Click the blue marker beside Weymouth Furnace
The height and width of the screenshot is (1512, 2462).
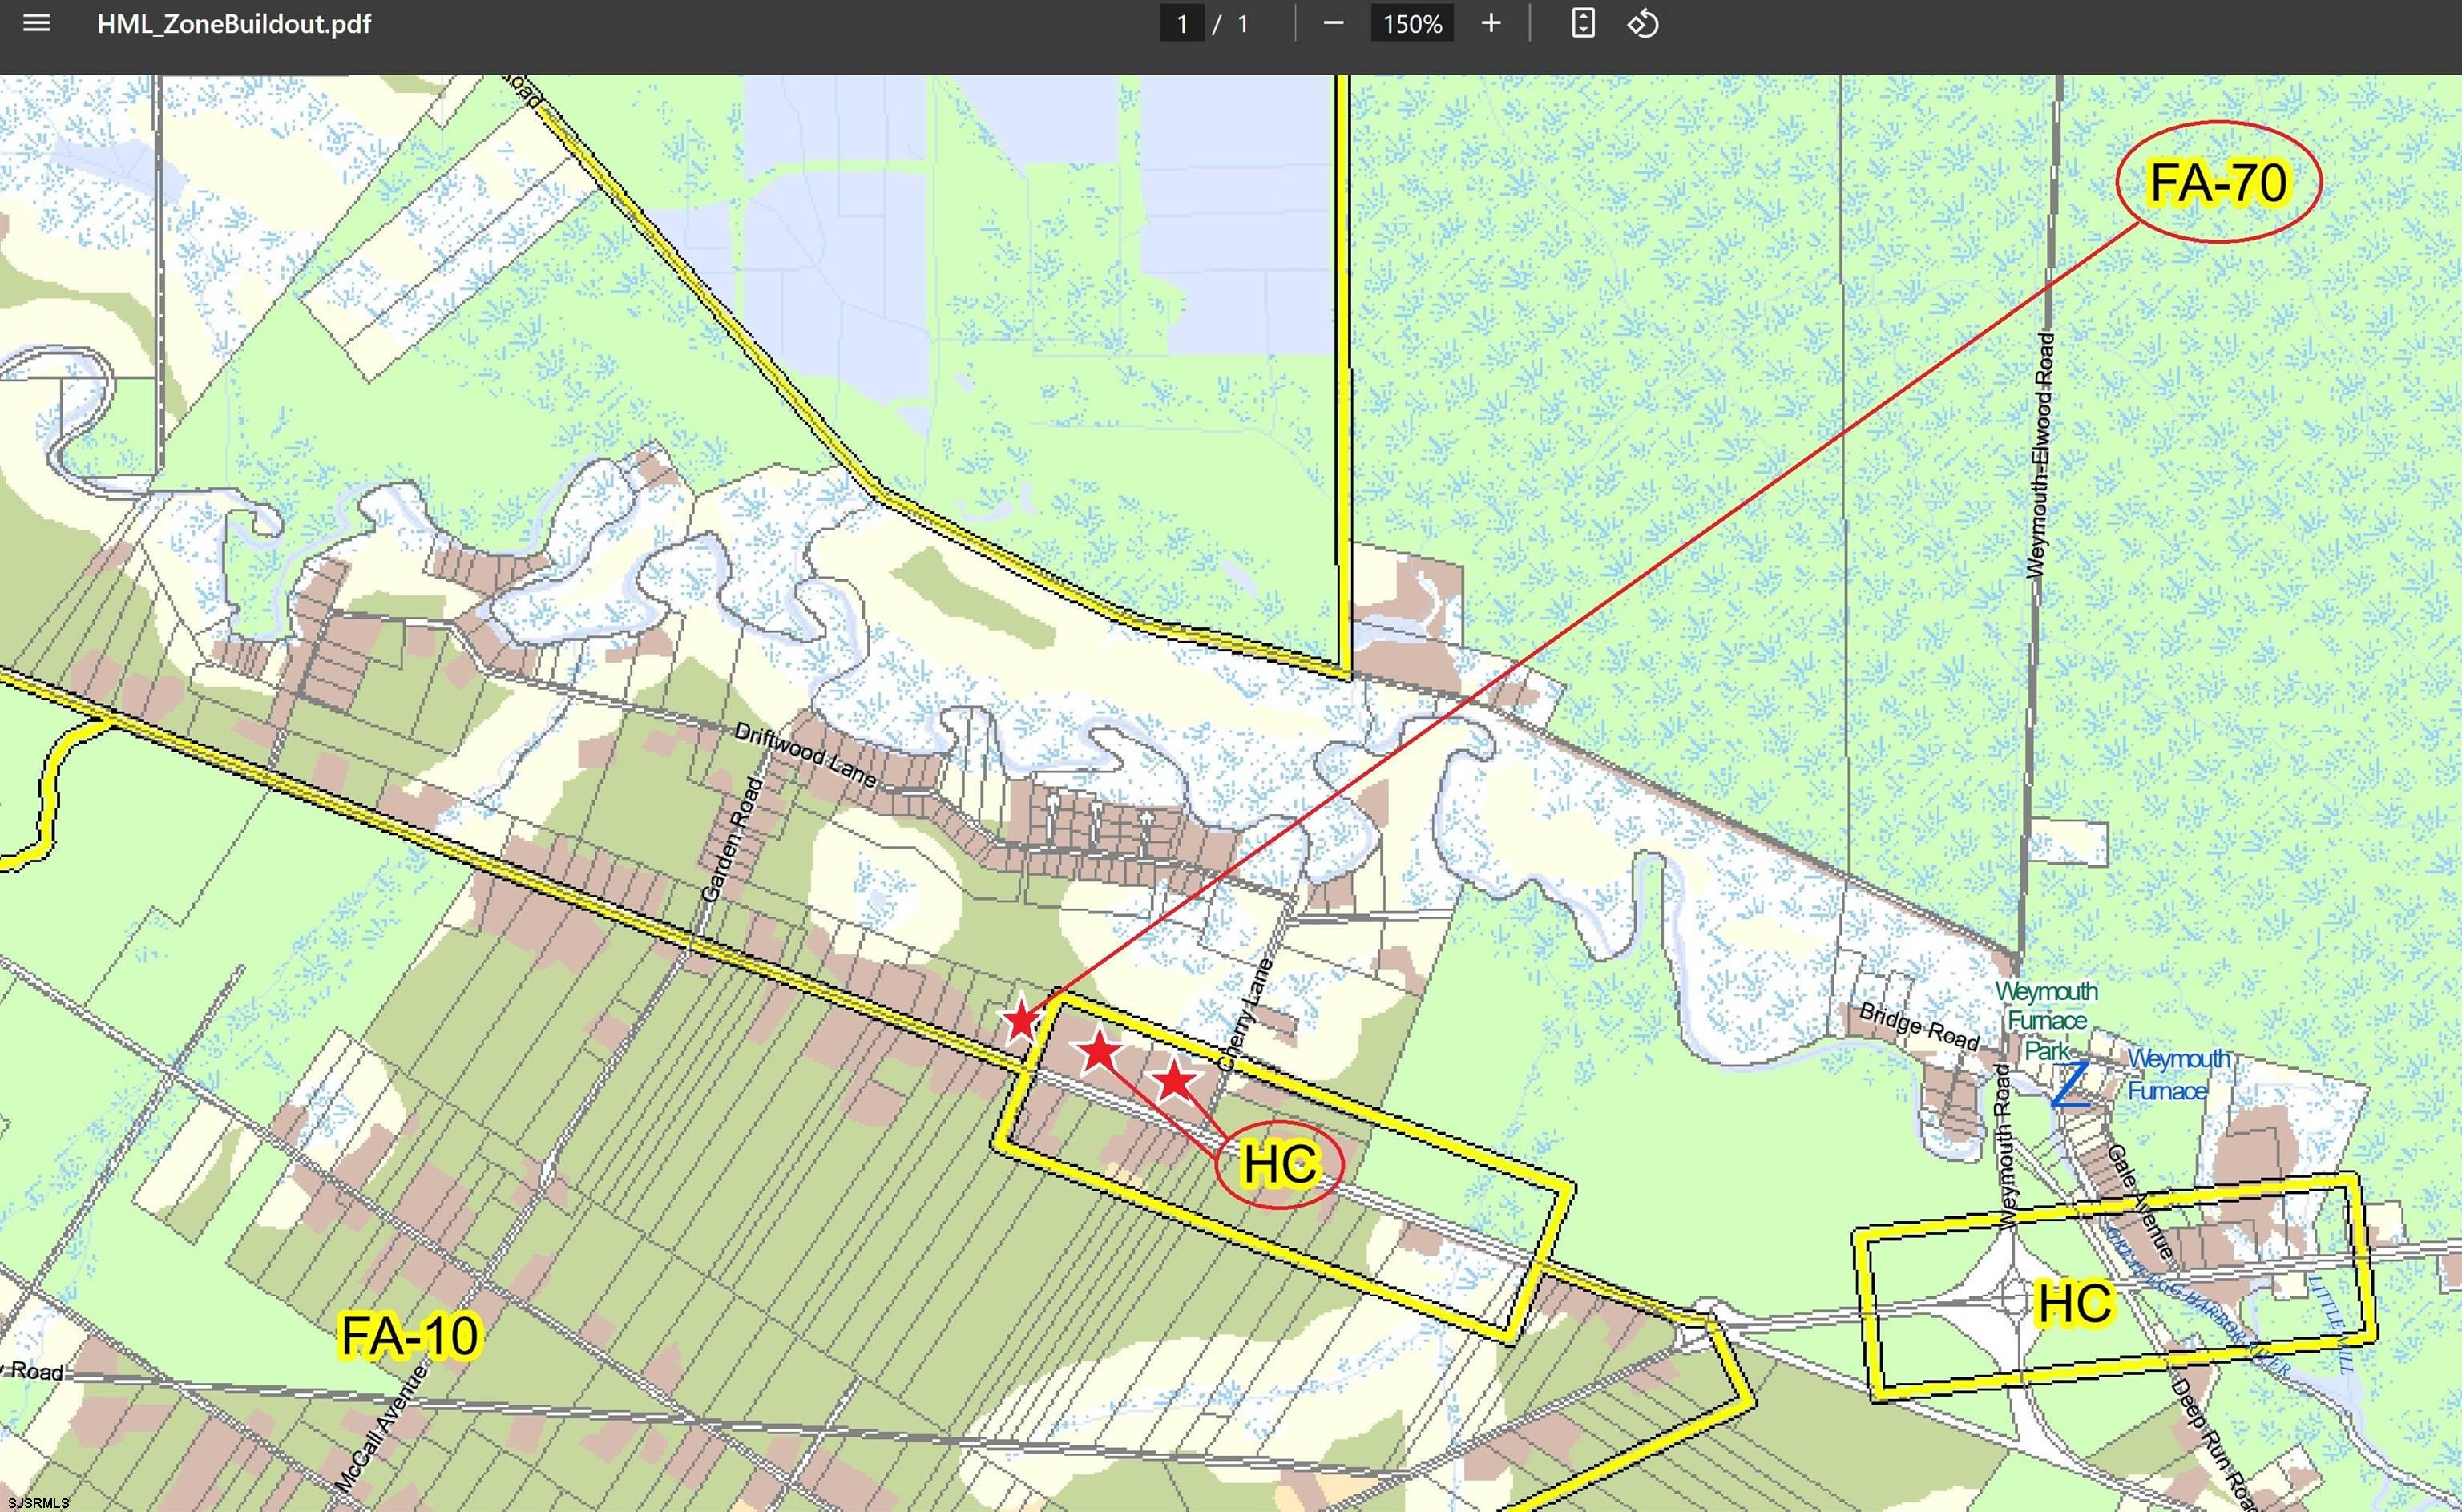click(x=2070, y=1085)
